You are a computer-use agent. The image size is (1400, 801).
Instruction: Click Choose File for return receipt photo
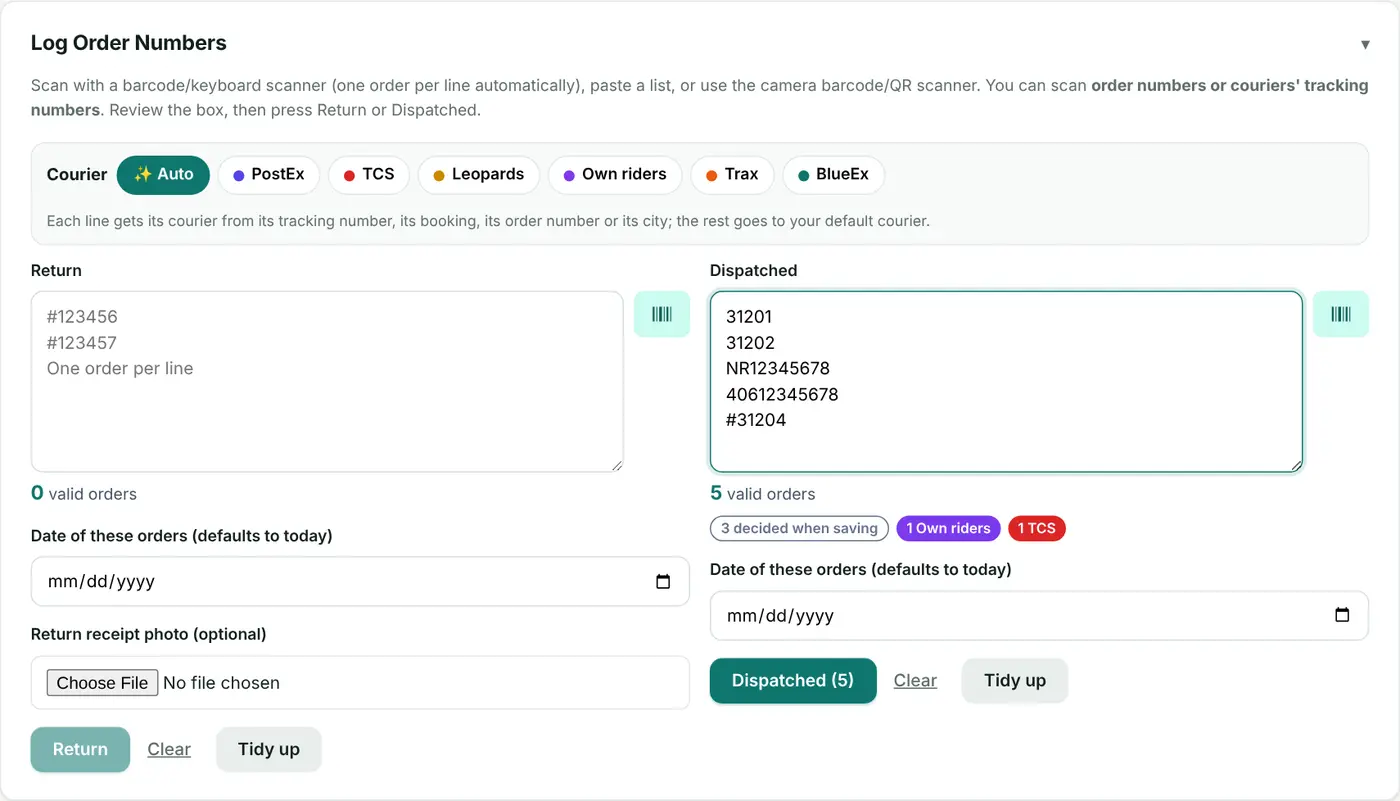pyautogui.click(x=102, y=683)
